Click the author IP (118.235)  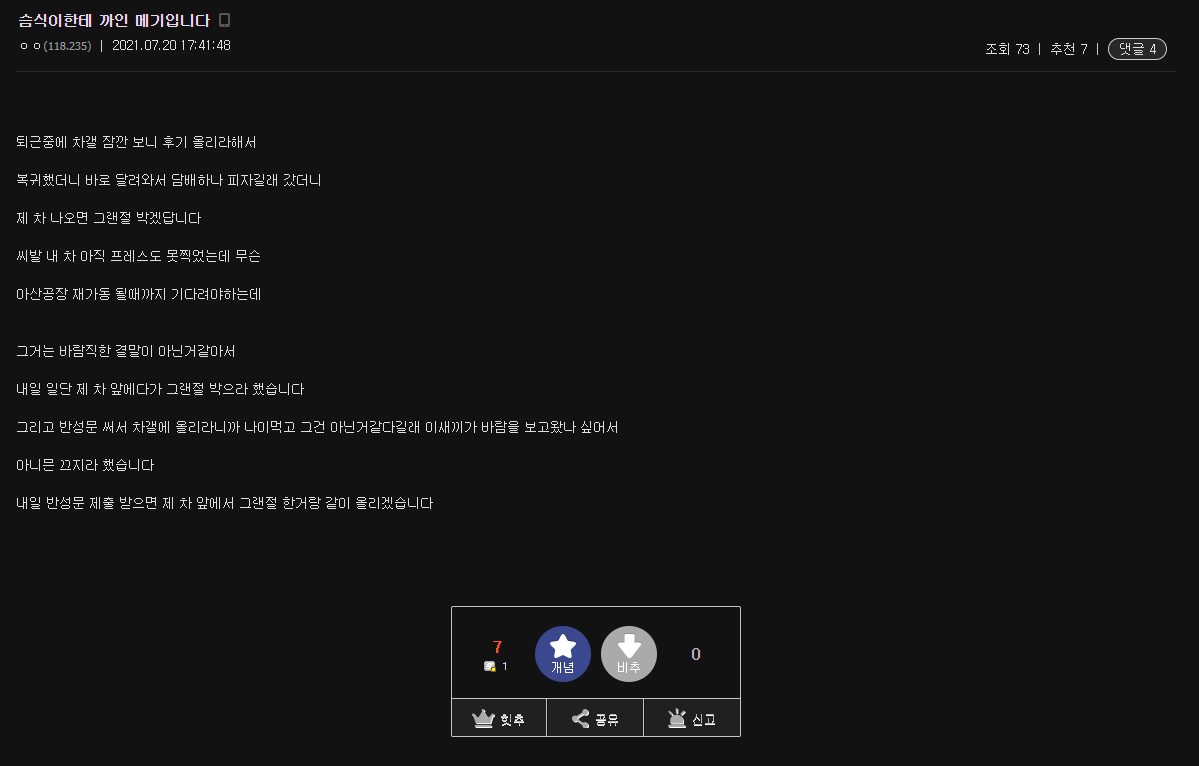(67, 46)
